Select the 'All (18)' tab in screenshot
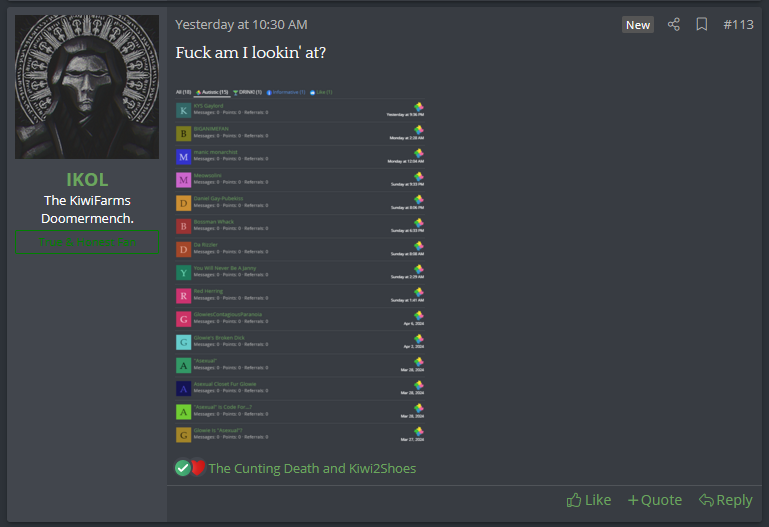 pyautogui.click(x=183, y=92)
